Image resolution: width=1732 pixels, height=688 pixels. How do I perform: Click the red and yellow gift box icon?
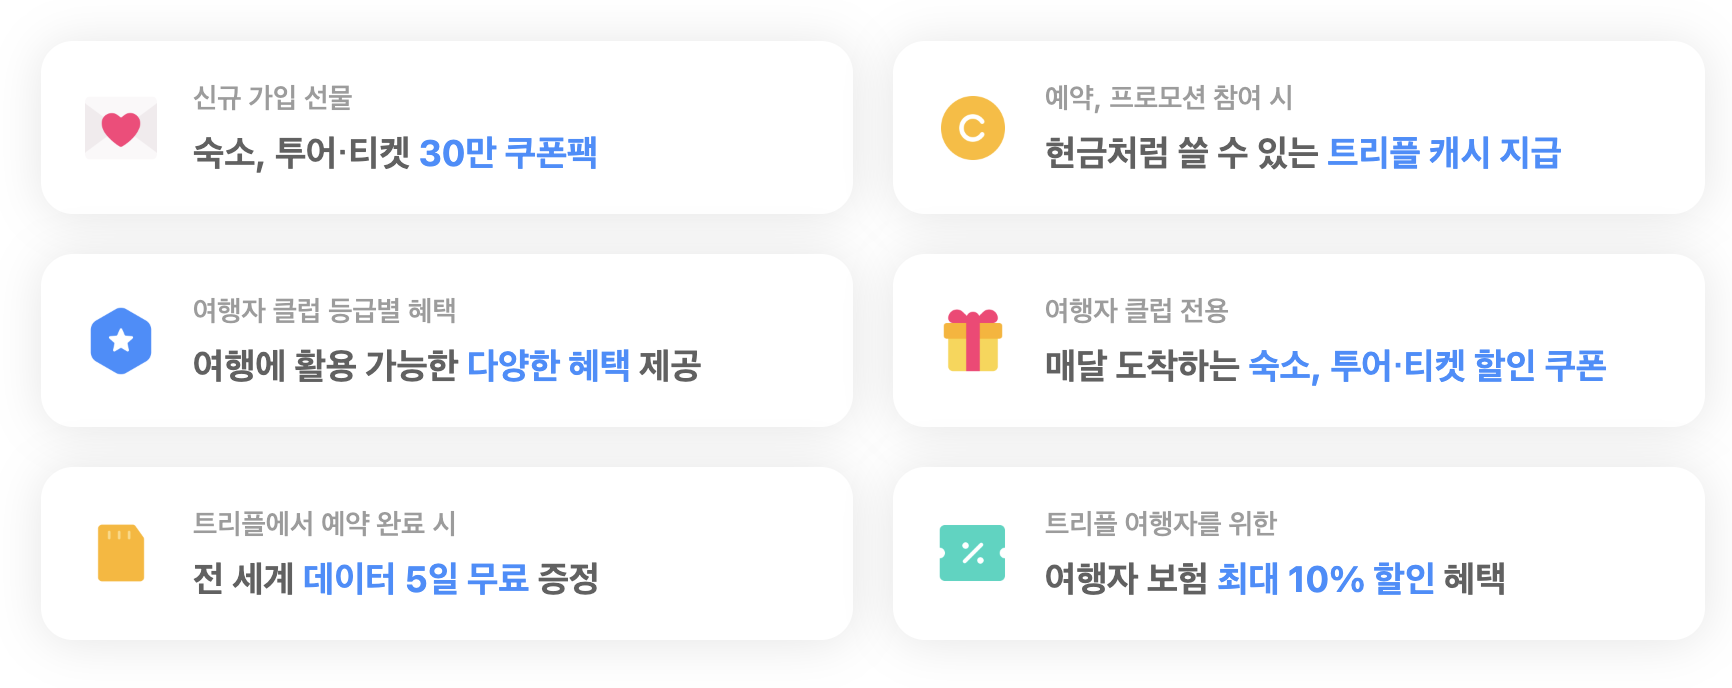(972, 341)
